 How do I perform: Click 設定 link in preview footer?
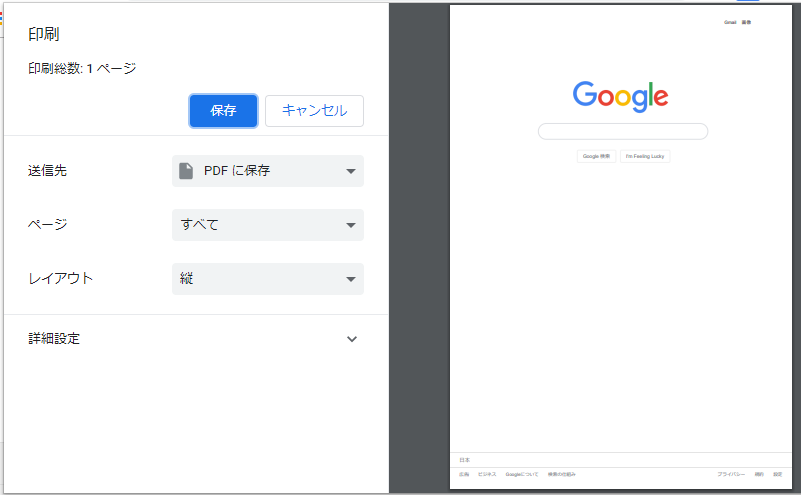click(x=778, y=475)
